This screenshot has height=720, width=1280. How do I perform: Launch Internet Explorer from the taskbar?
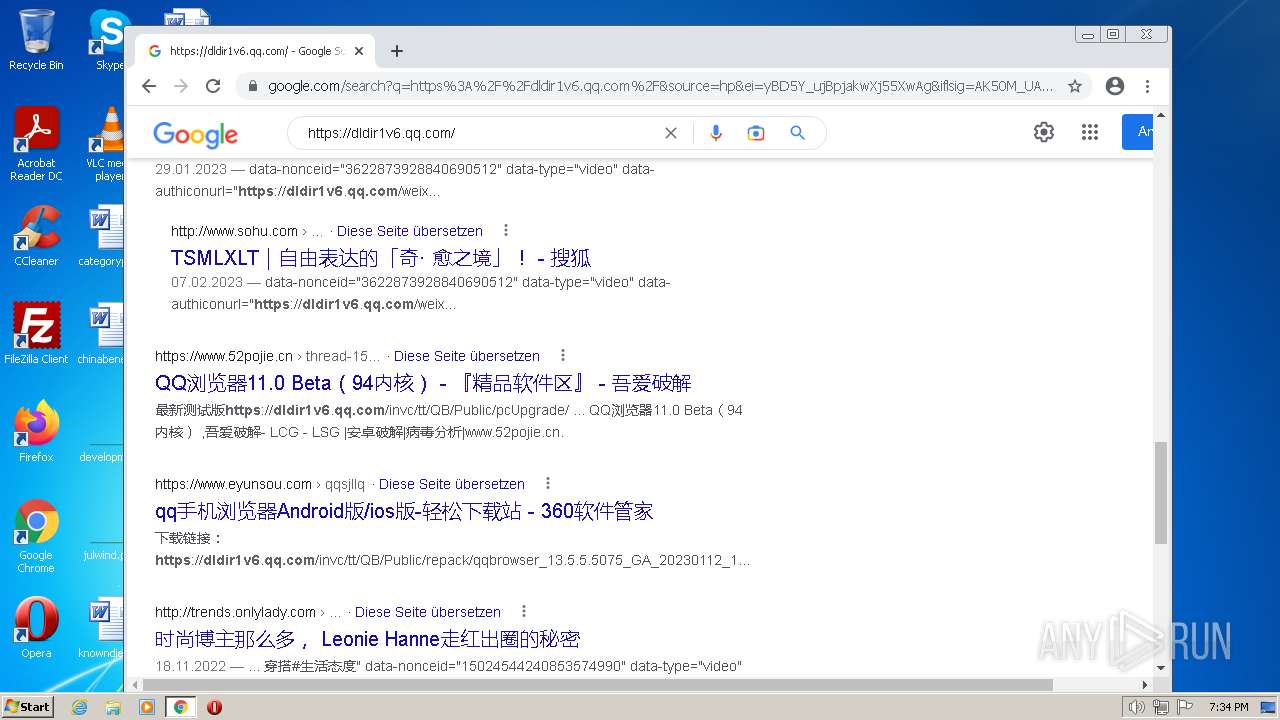pos(80,707)
